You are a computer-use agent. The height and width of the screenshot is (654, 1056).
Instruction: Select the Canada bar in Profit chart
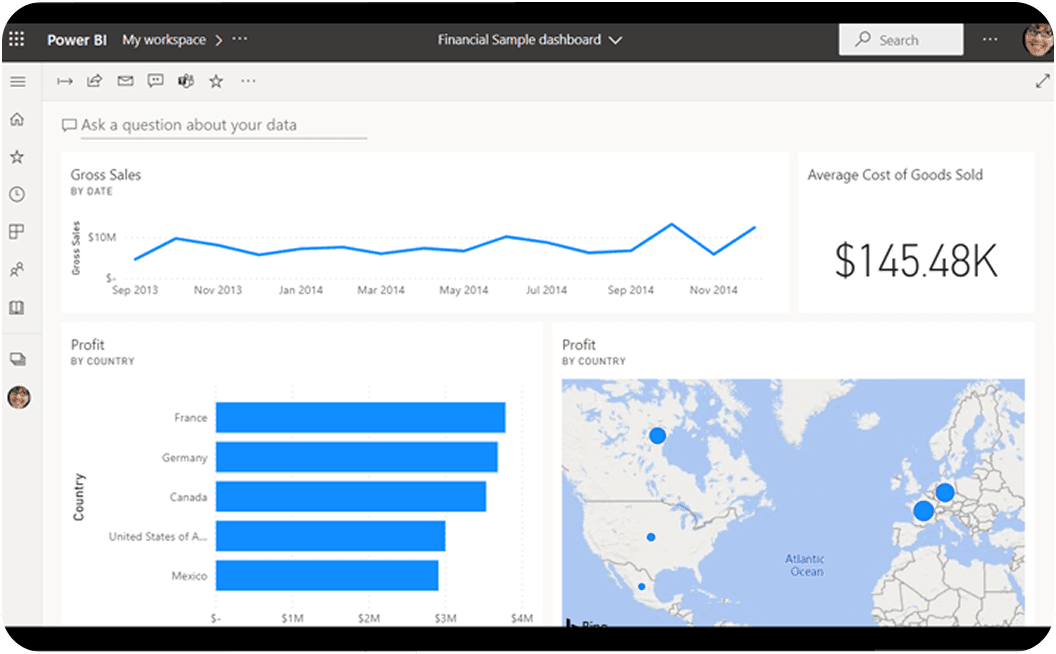(351, 496)
